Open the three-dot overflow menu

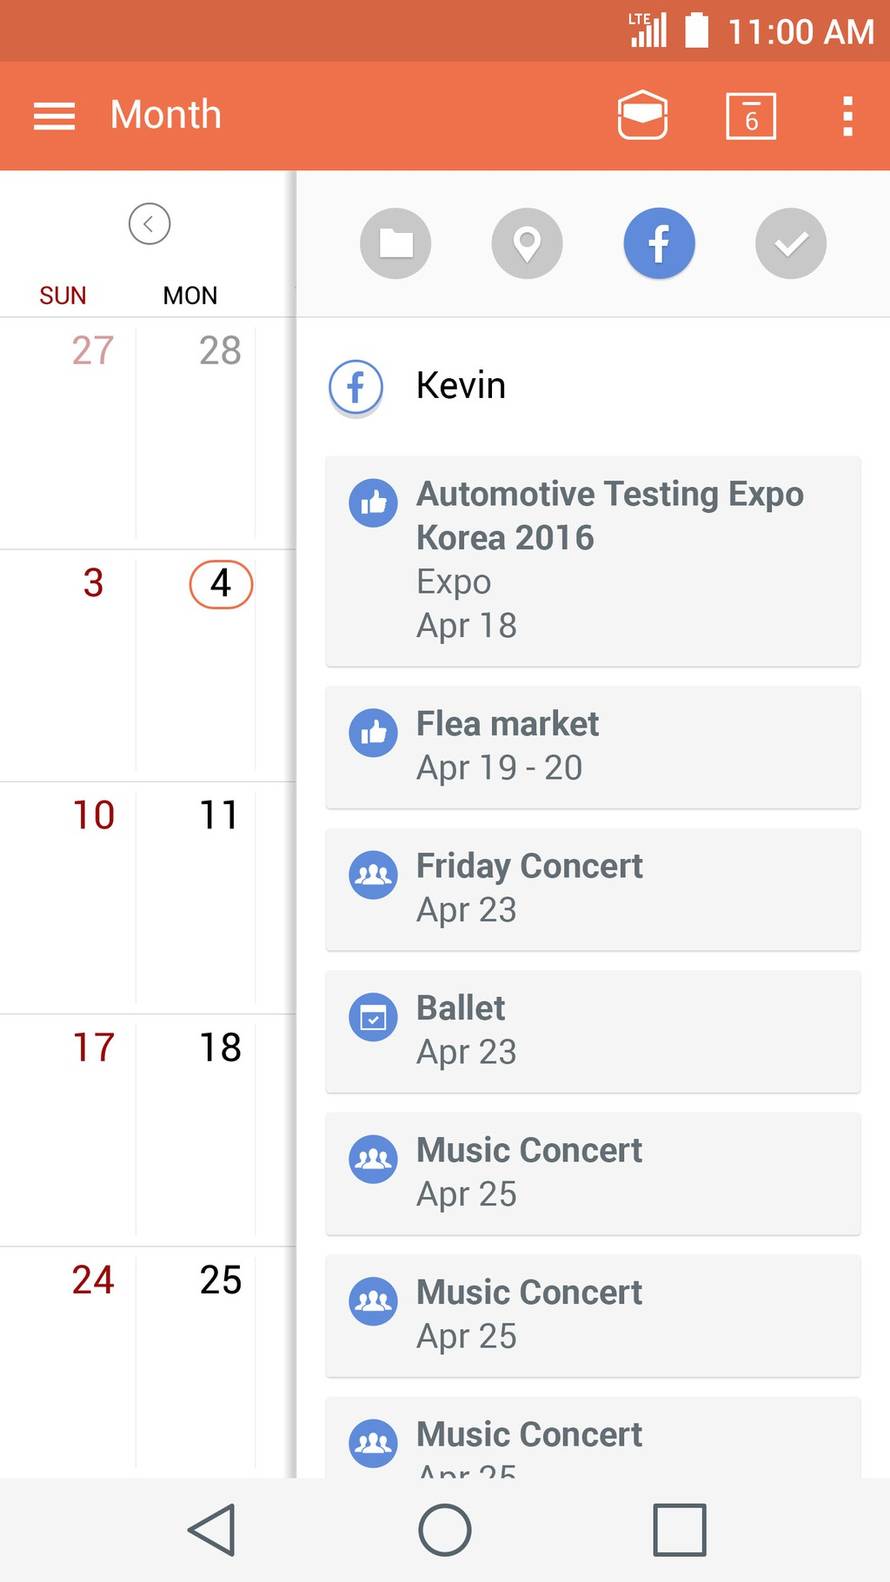tap(847, 116)
